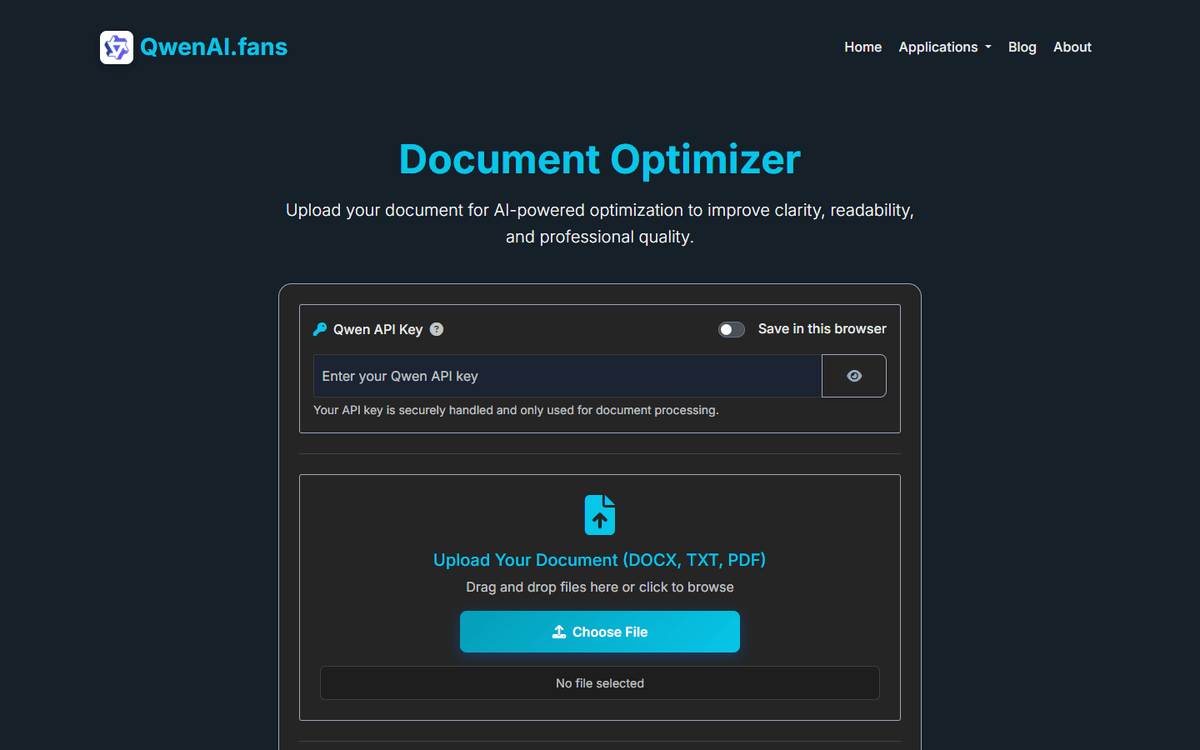Click the Upload Your Document heading
This screenshot has height=750, width=1200.
pyautogui.click(x=600, y=560)
